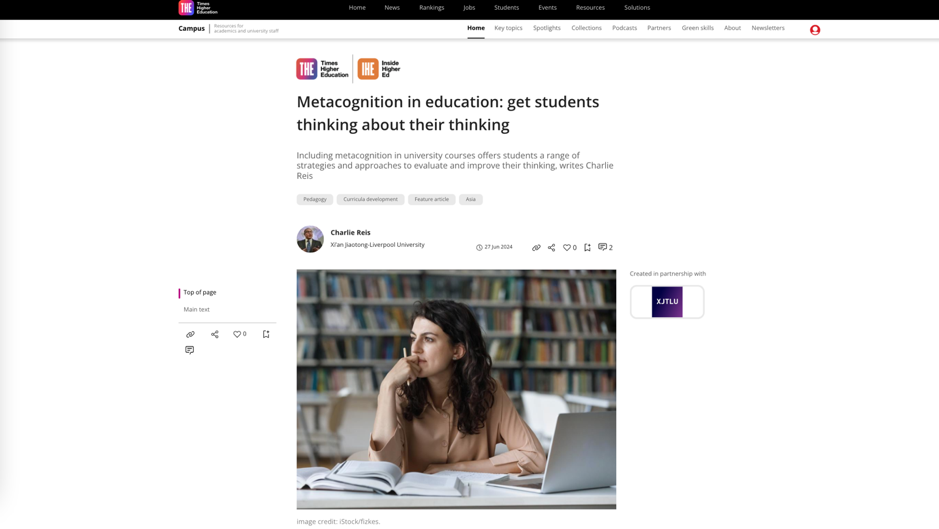Viewport: 939px width, 529px height.
Task: Click the sidebar share icon
Action: pyautogui.click(x=214, y=334)
